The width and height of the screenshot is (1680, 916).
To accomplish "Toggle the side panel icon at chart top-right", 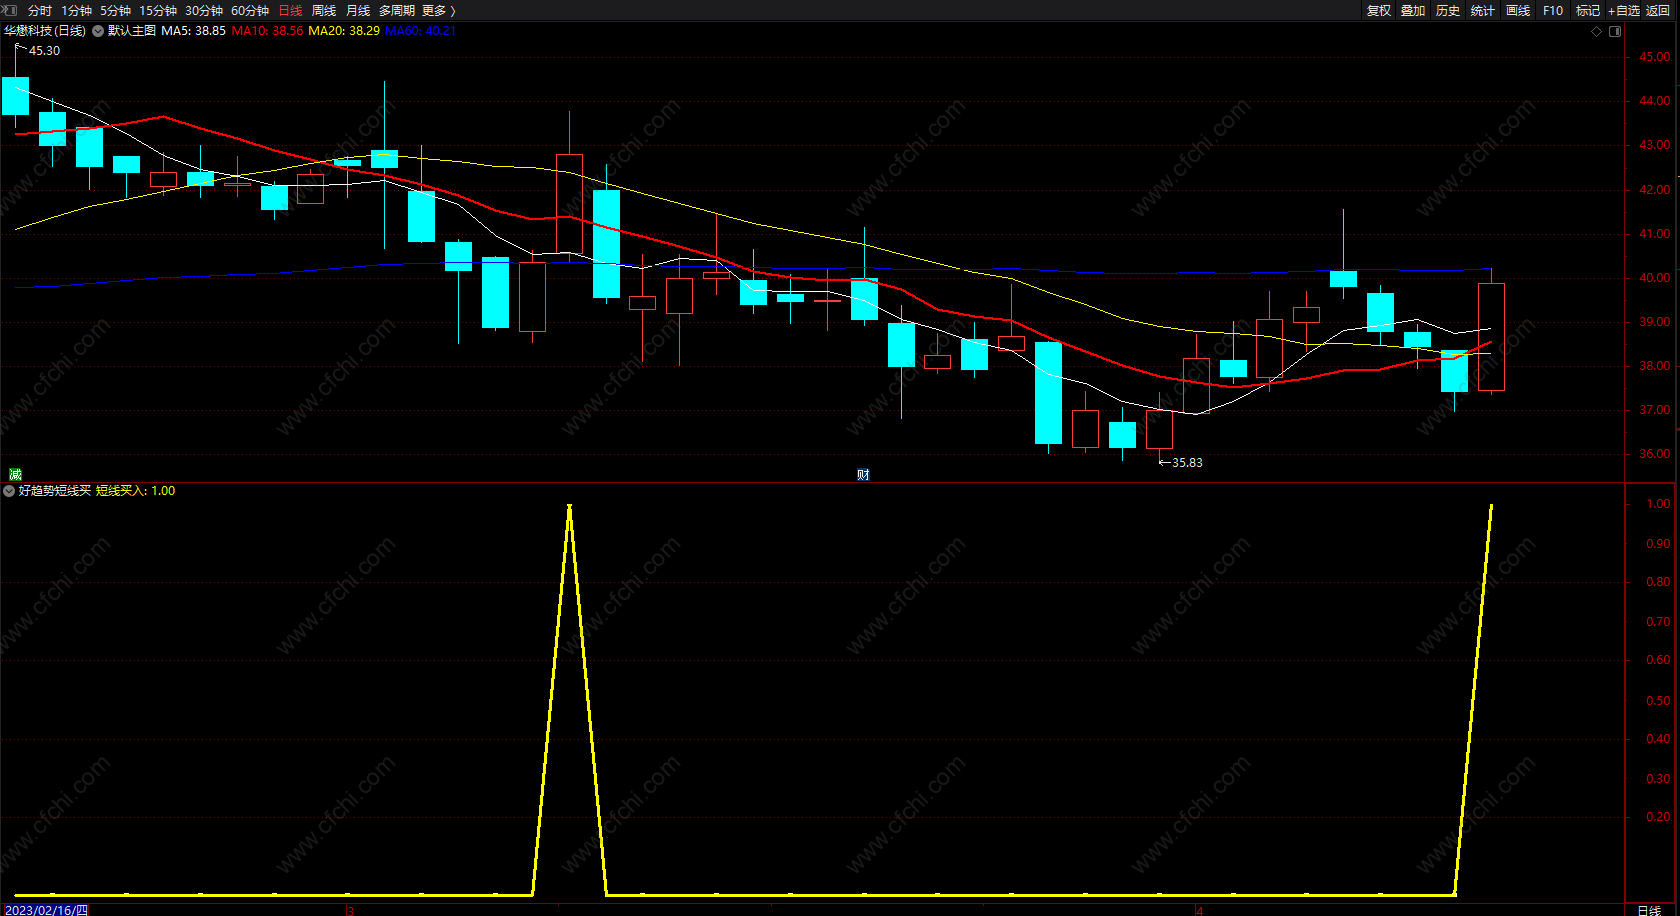I will [x=1615, y=31].
